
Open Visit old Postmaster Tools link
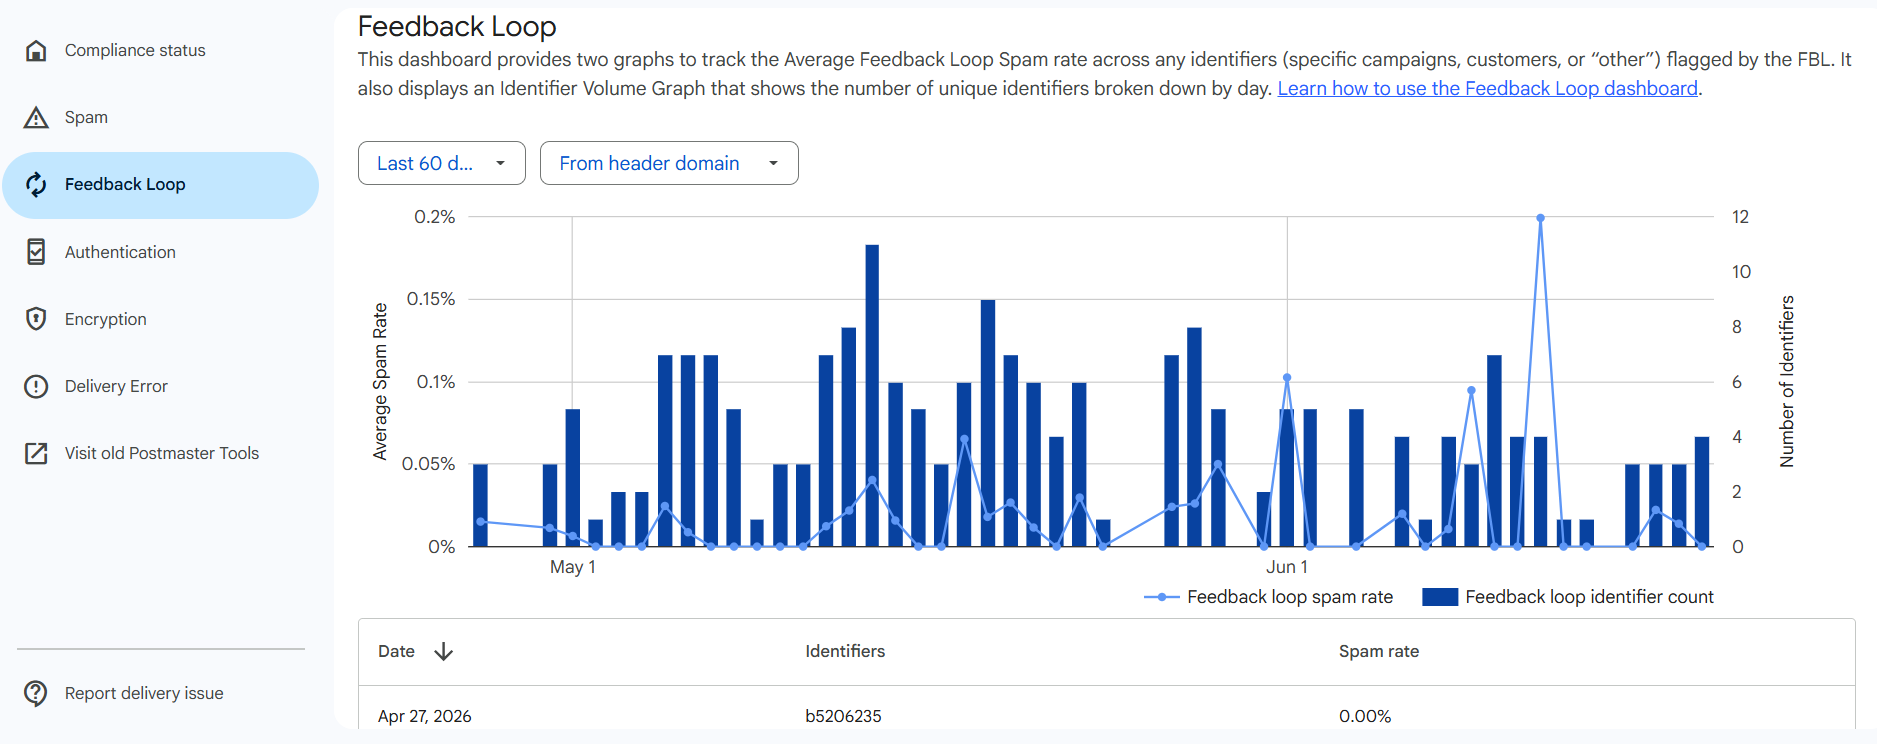tap(160, 453)
